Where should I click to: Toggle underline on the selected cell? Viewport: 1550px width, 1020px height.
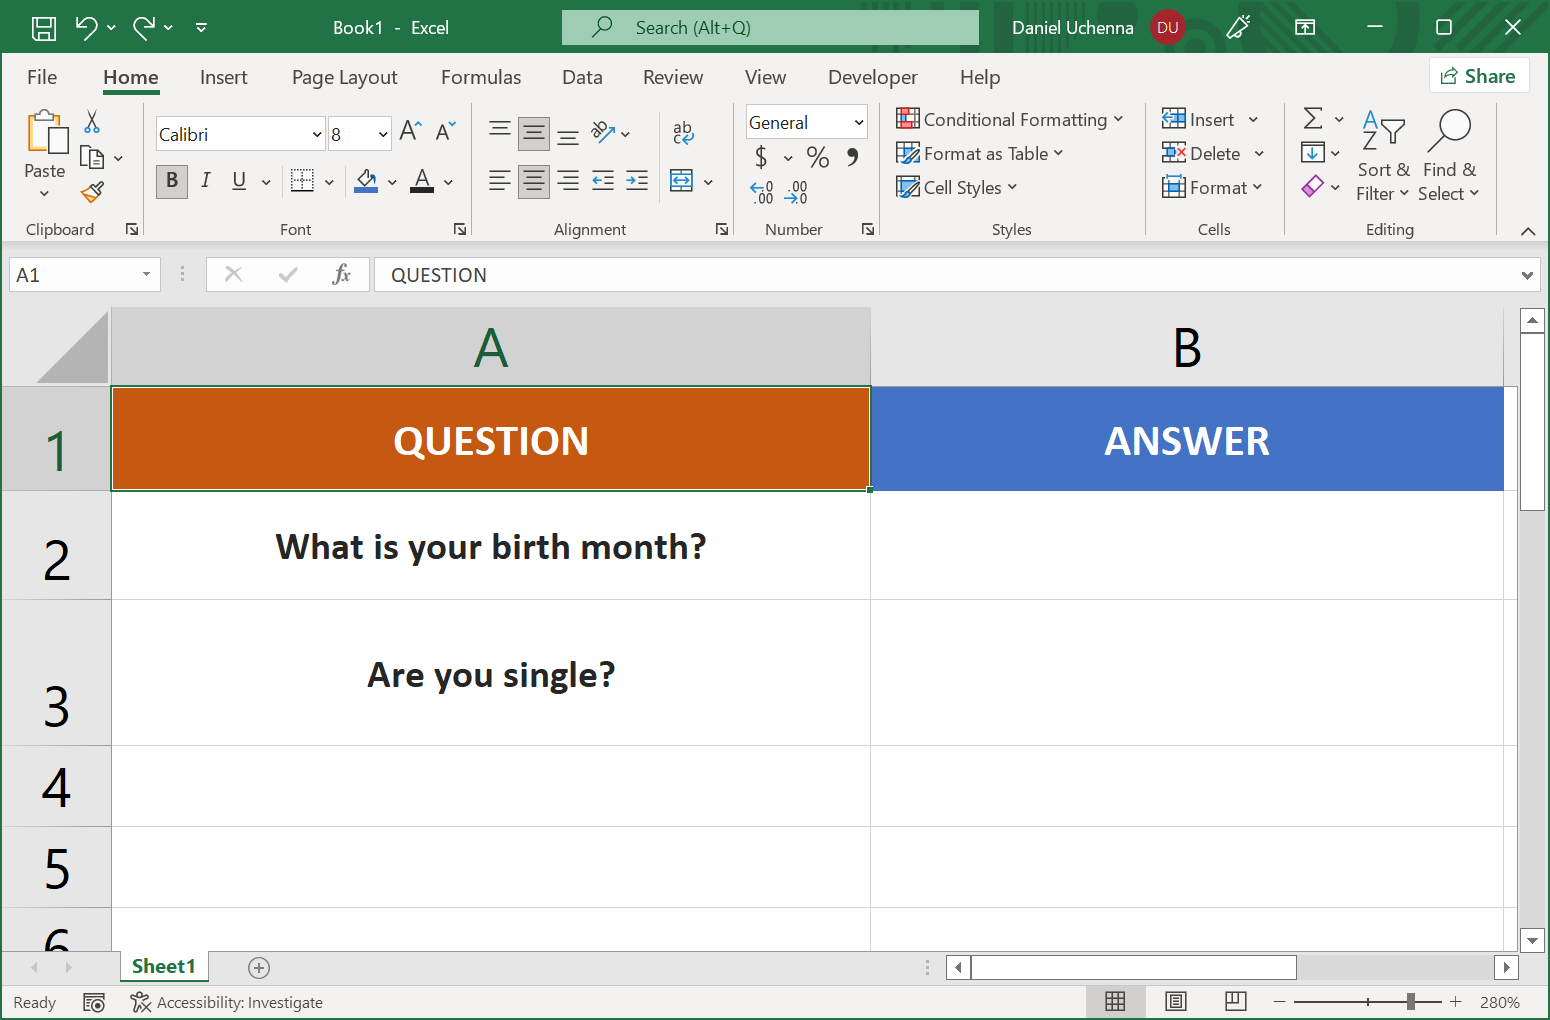click(237, 181)
